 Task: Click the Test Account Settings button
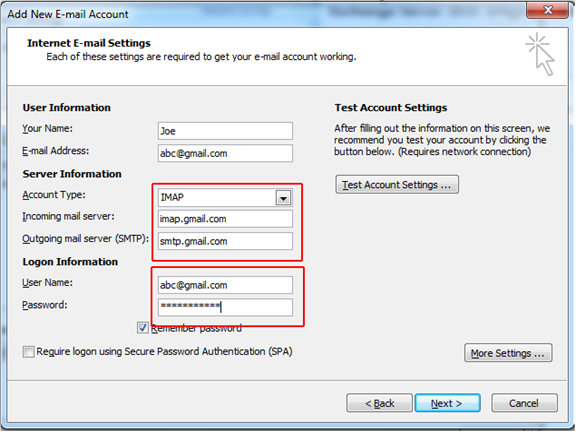coord(397,184)
